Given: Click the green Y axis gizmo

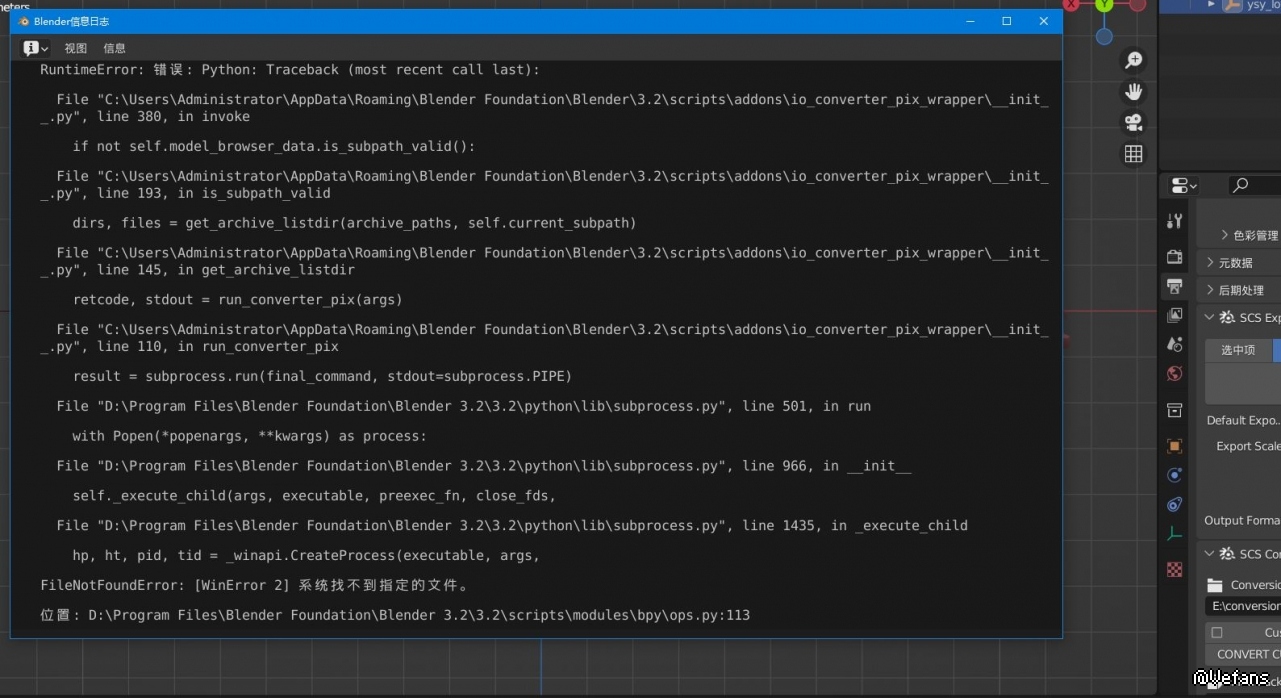Looking at the screenshot, I should (x=1104, y=5).
